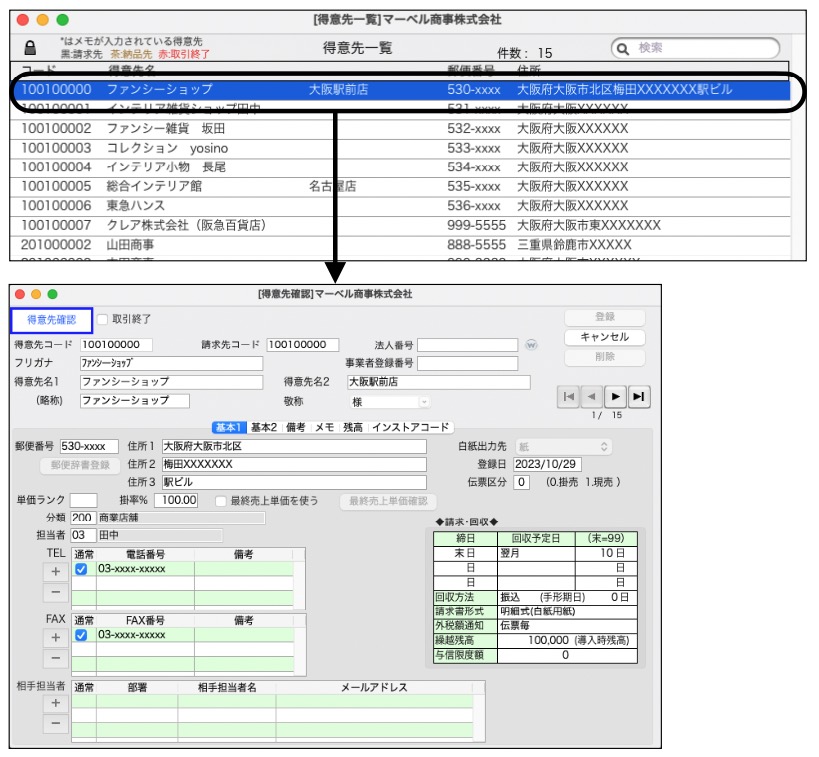Image resolution: width=819 pixels, height=757 pixels.
Task: Switch to the 基本2 tab
Action: coord(264,428)
